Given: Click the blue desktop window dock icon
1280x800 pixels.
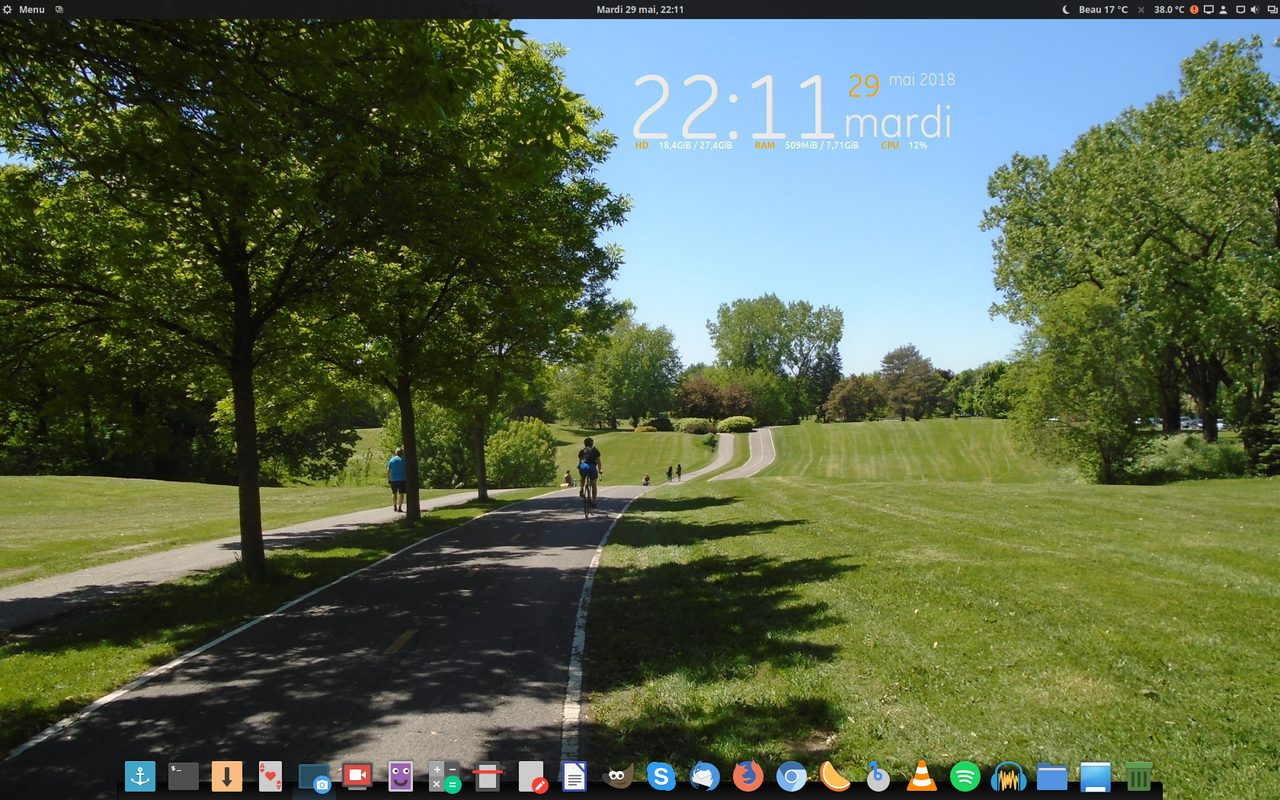Looking at the screenshot, I should [x=1096, y=776].
